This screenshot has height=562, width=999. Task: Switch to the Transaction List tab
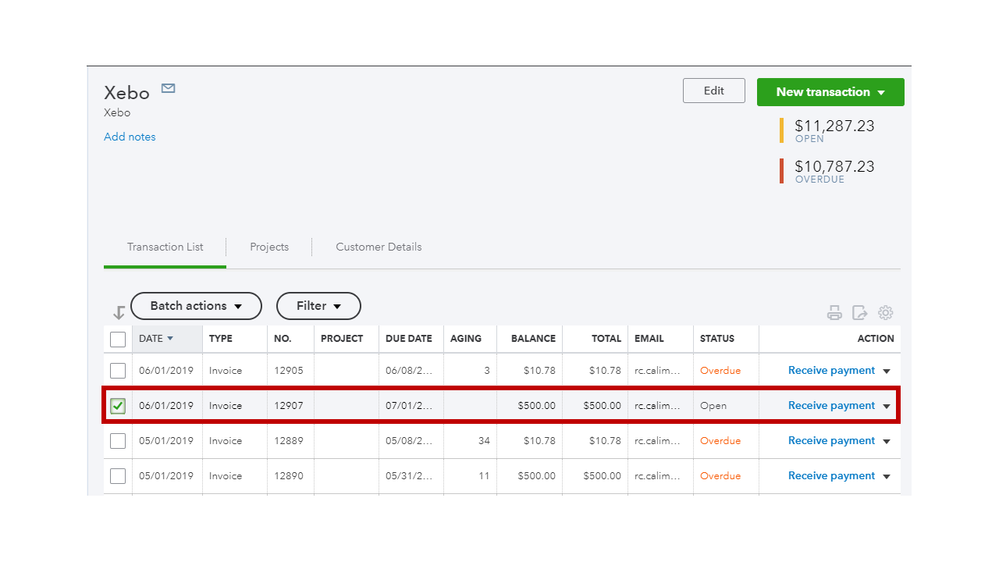tap(165, 247)
